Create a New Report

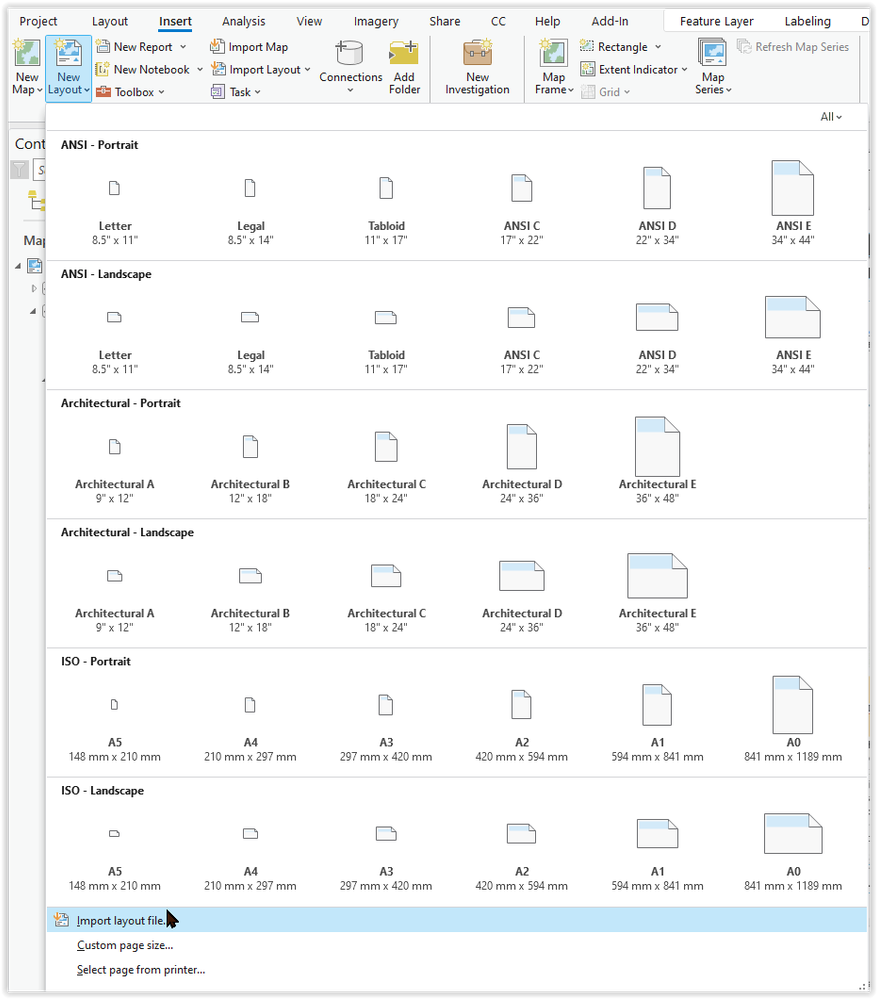point(141,46)
